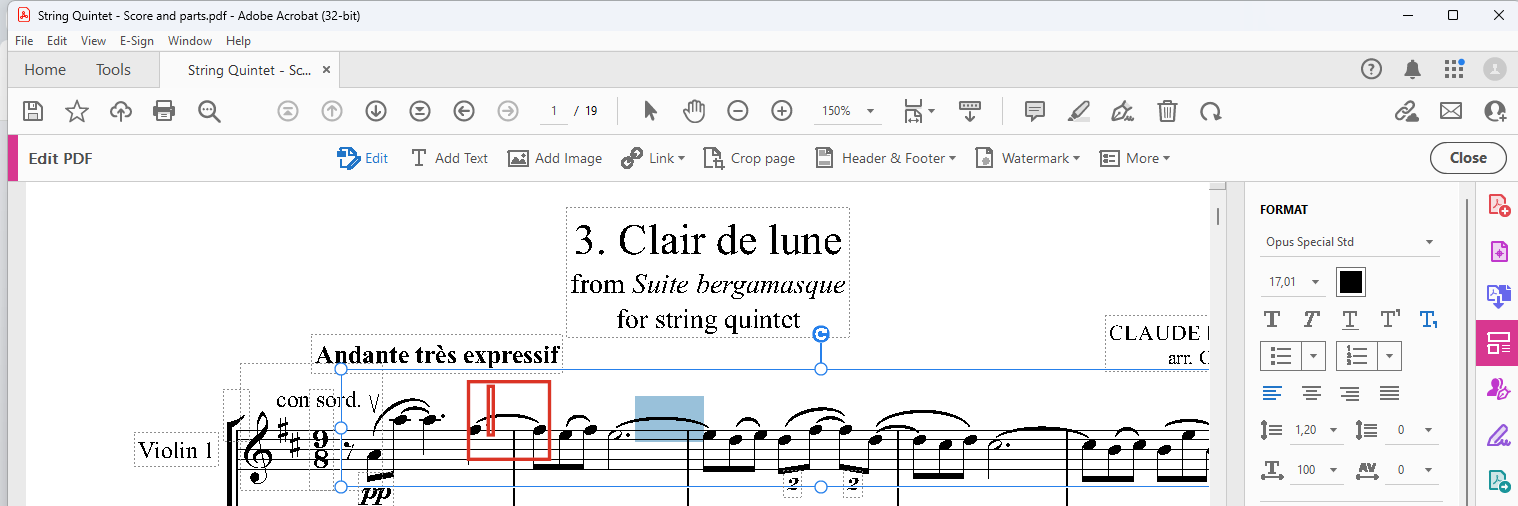Click the Add Image button
1518x506 pixels.
555,158
